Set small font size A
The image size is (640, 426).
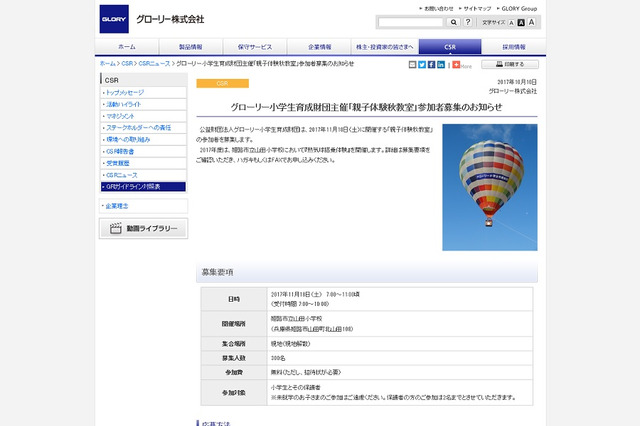tap(511, 23)
